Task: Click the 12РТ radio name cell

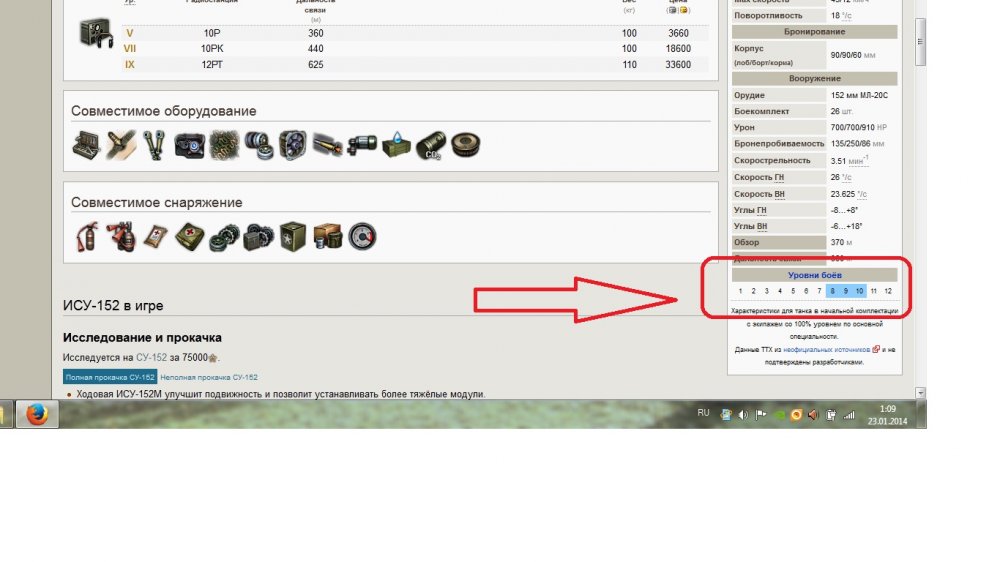Action: 212,64
